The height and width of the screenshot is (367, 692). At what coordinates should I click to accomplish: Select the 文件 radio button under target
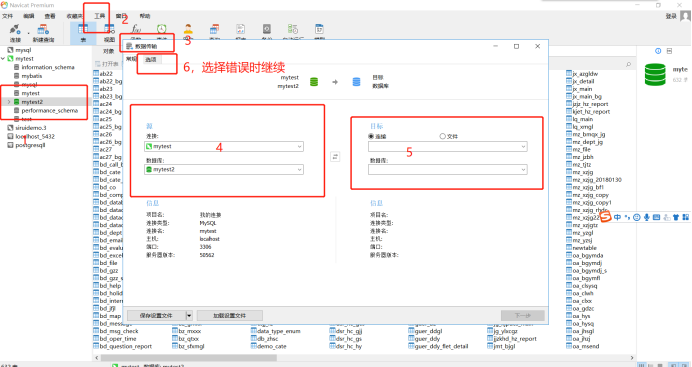pyautogui.click(x=442, y=136)
